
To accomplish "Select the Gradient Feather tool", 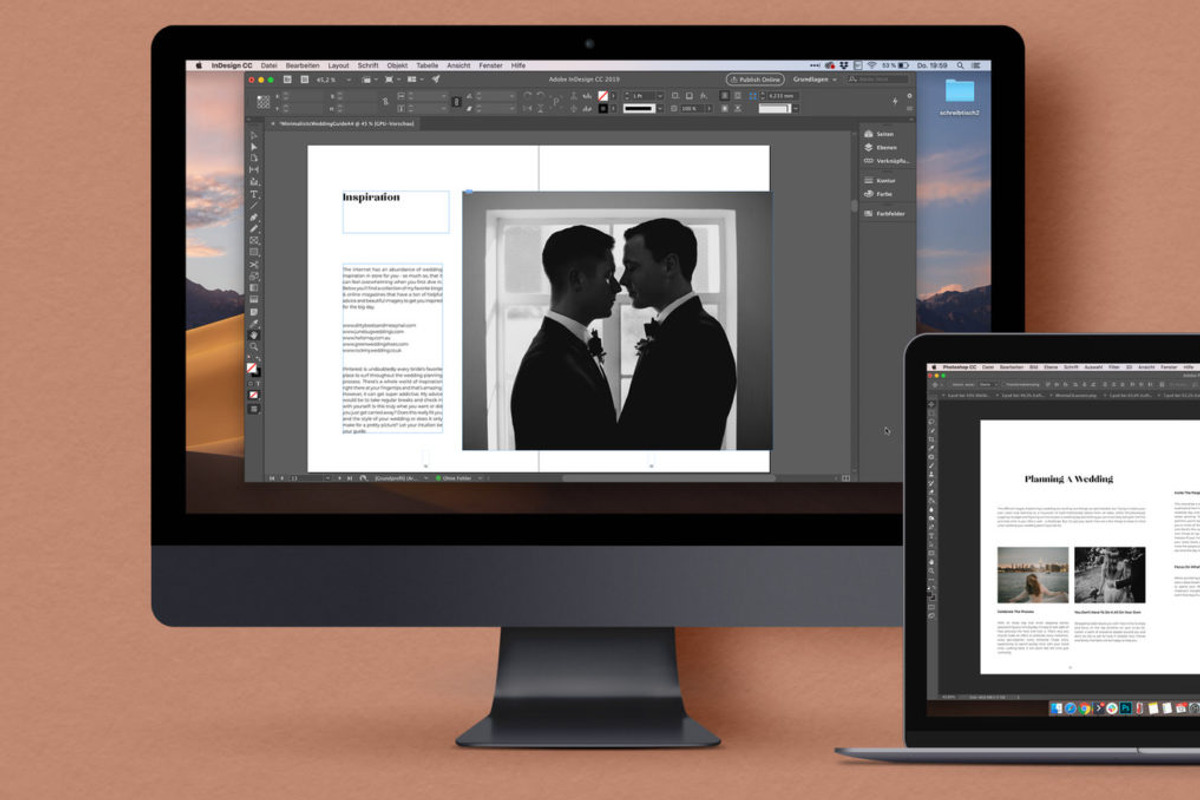I will (254, 299).
